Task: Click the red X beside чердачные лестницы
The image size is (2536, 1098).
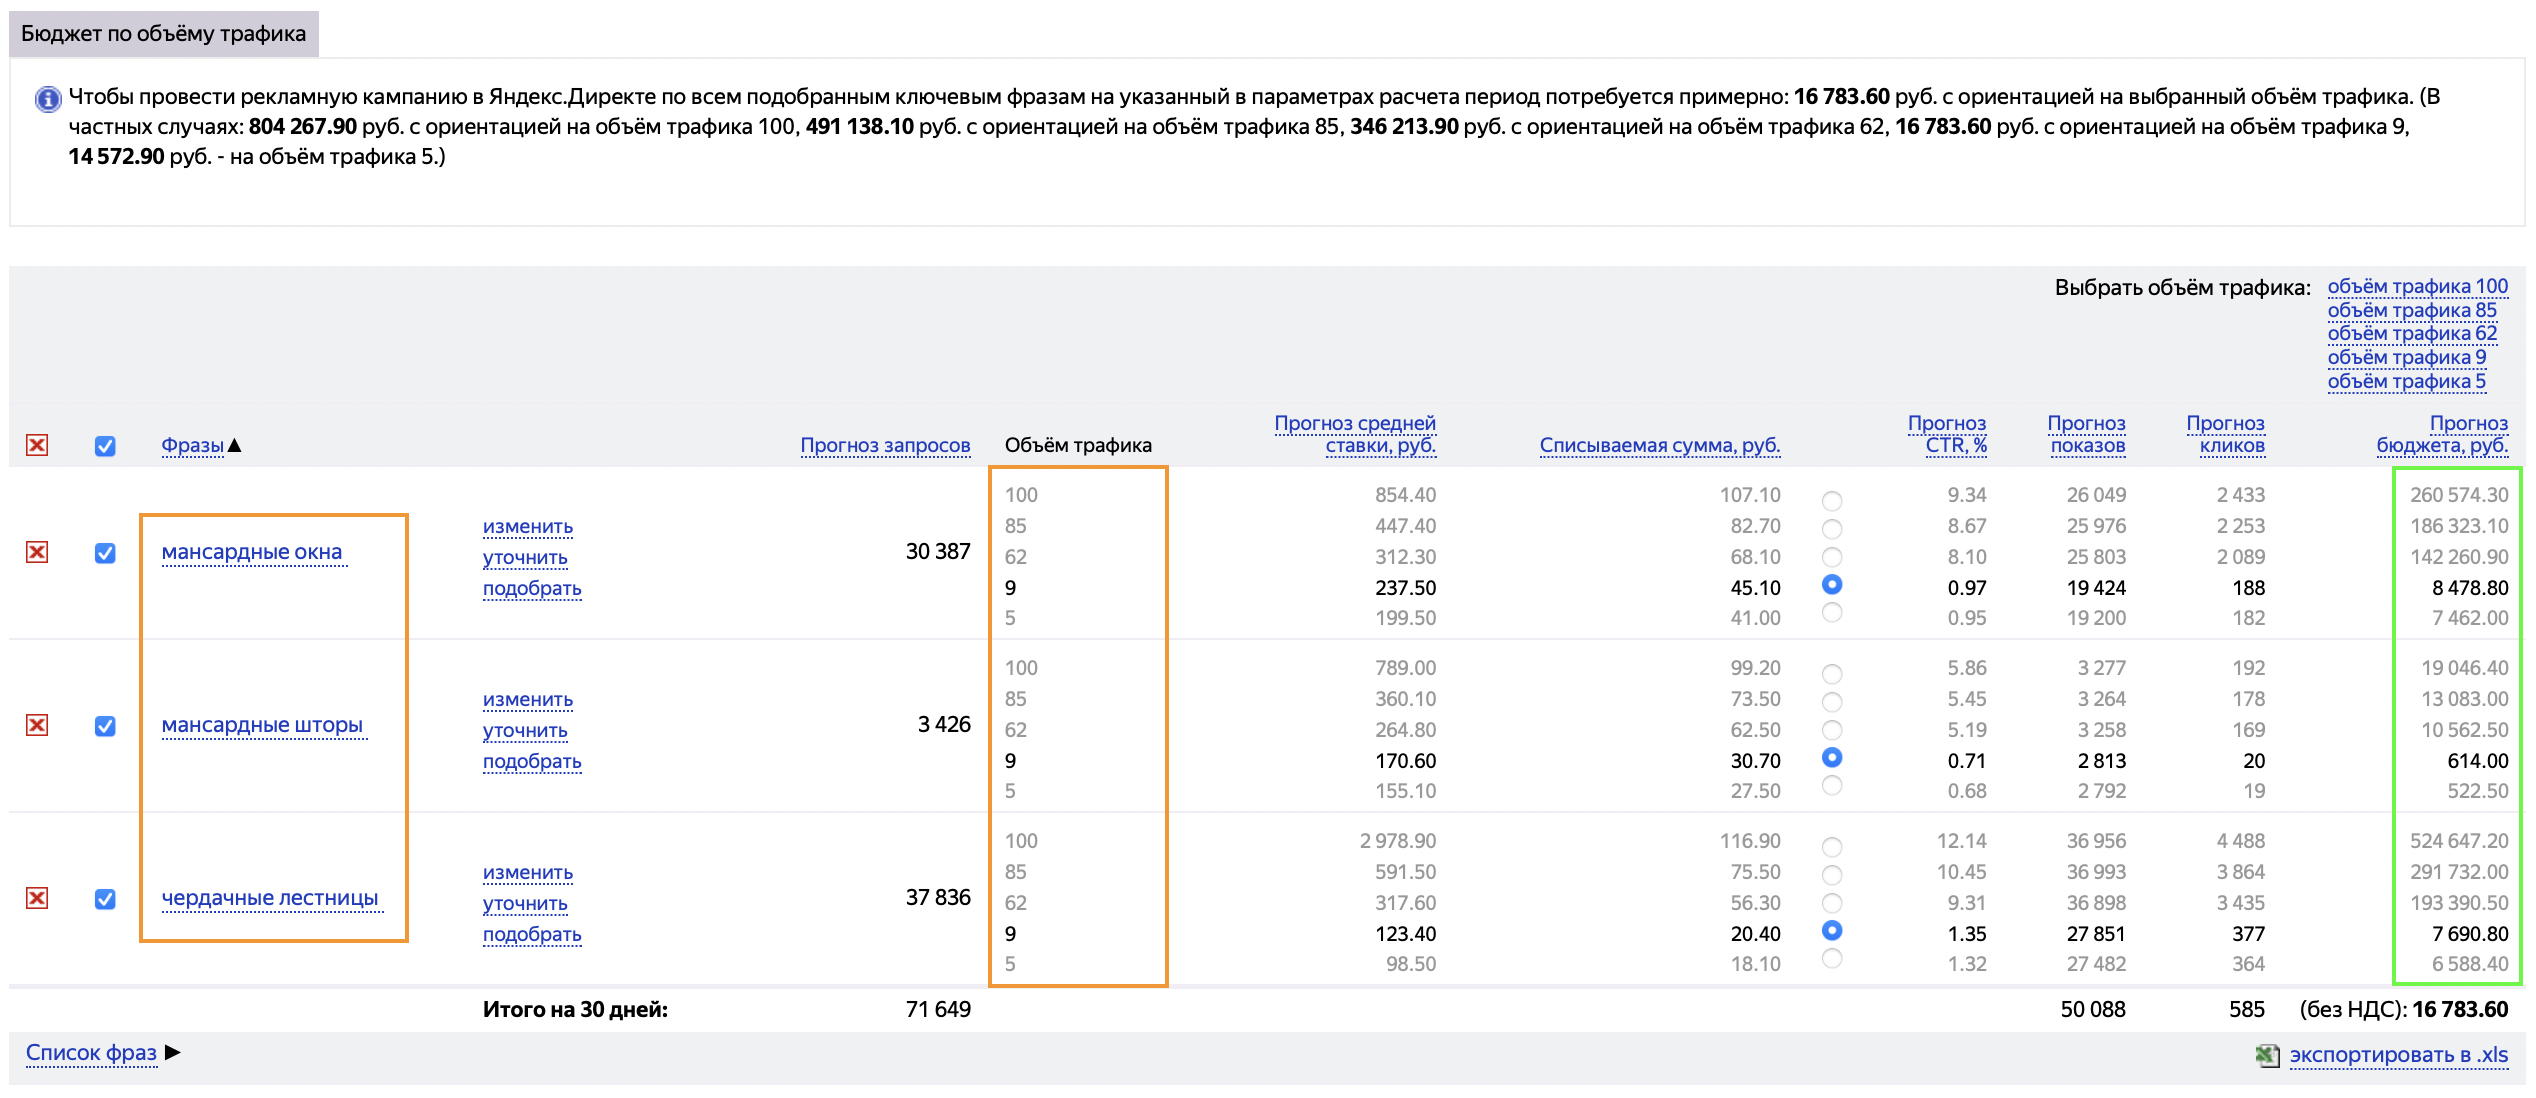Action: [x=37, y=898]
